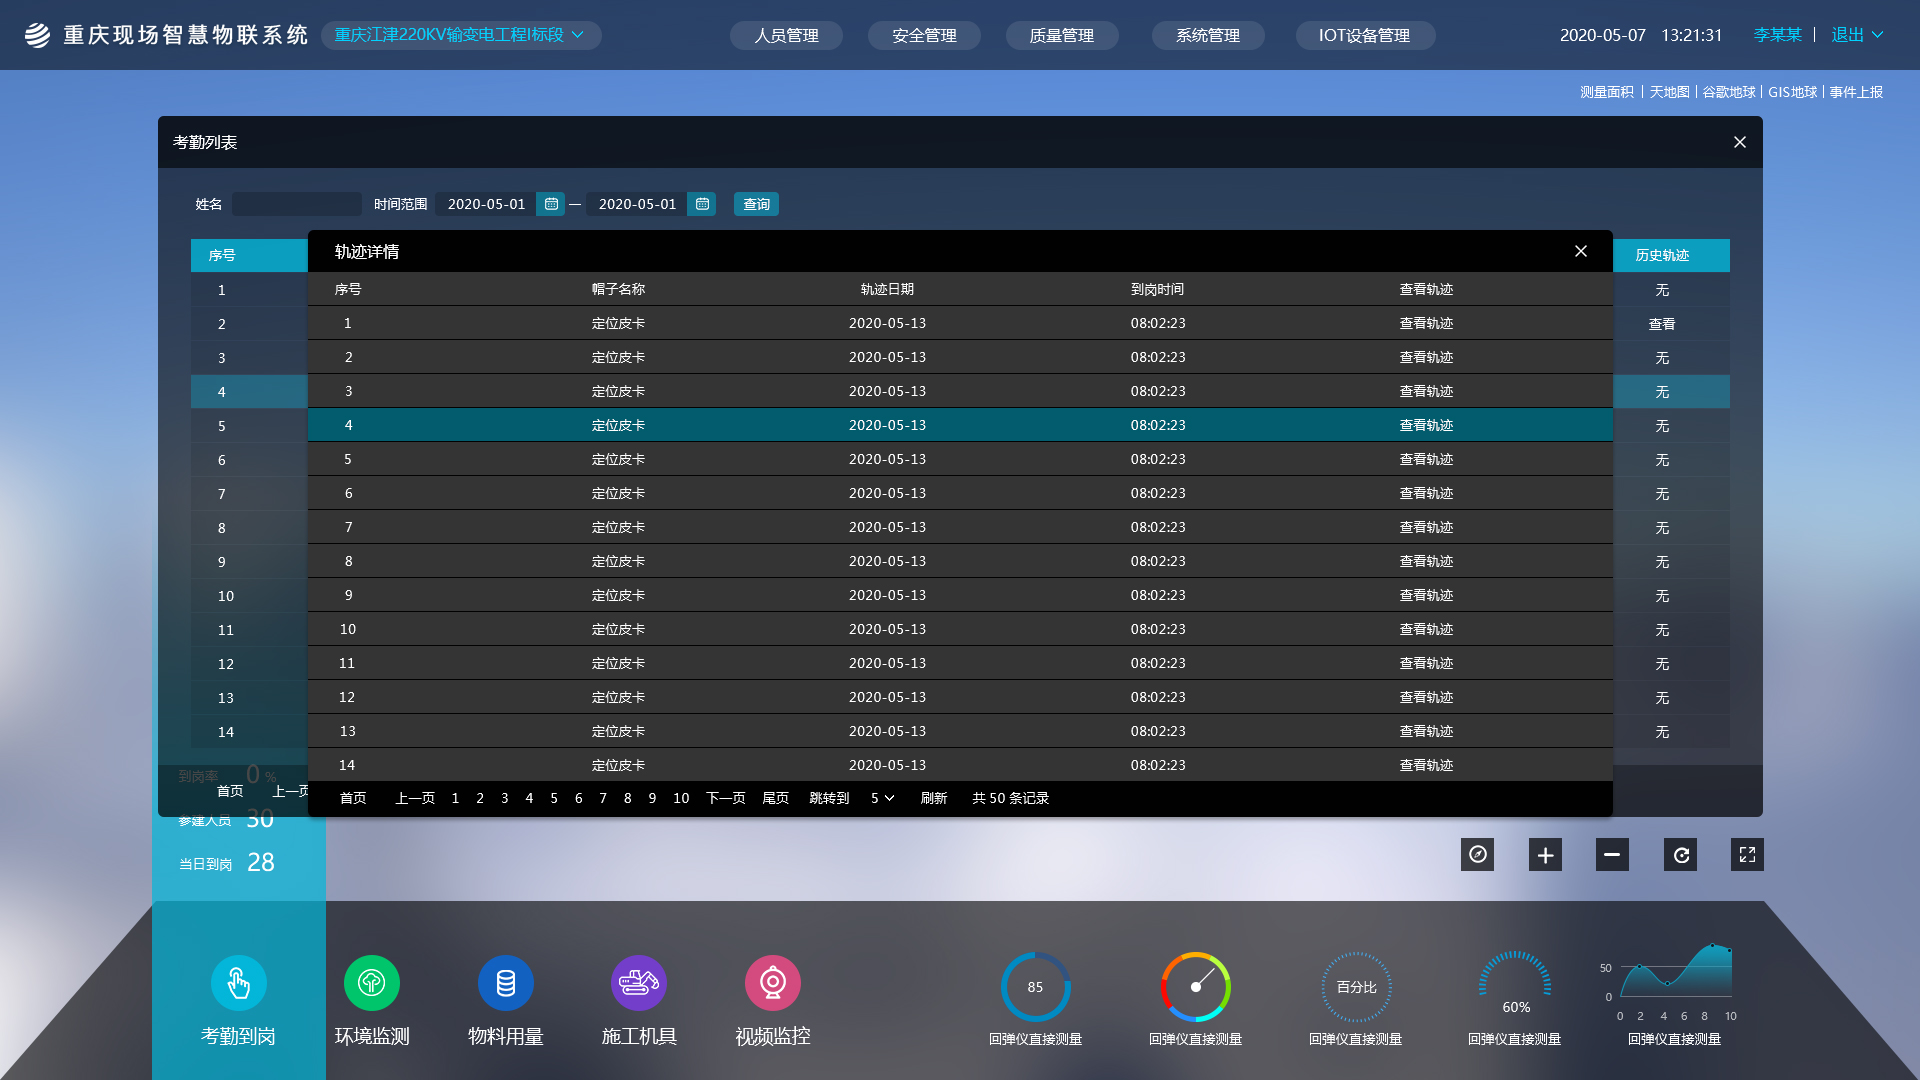This screenshot has width=1920, height=1080.
Task: Click 下一页 in track pagination
Action: 726,798
